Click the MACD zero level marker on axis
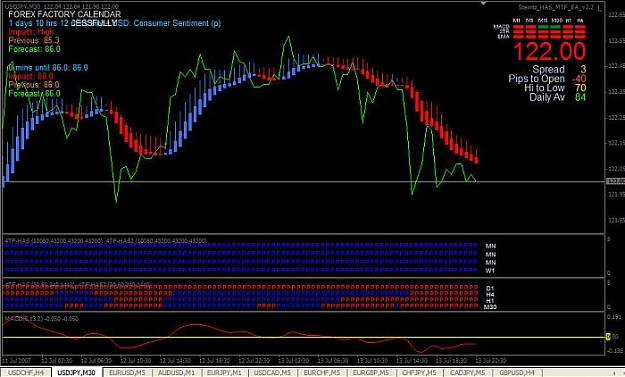 [x=608, y=337]
